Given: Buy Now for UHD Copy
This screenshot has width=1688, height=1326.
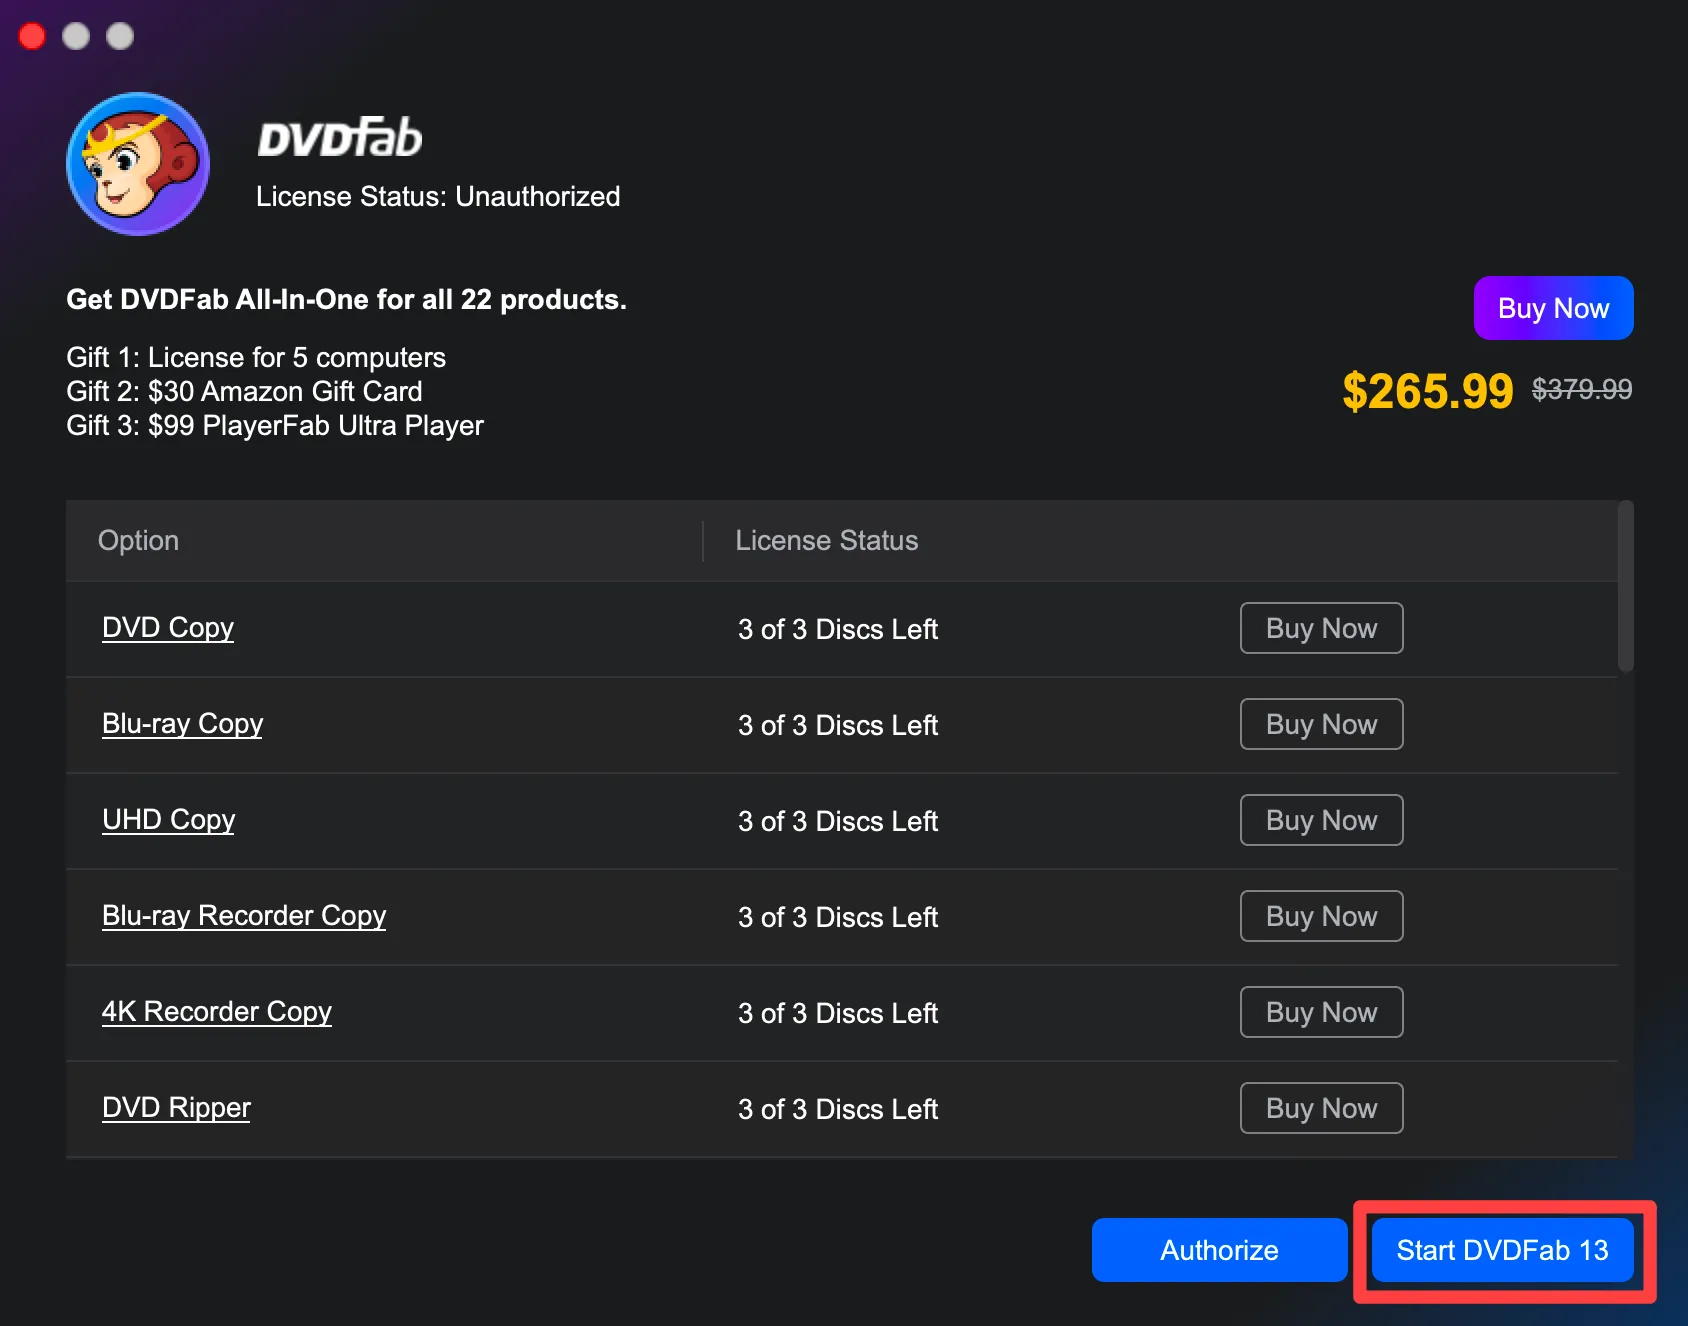Looking at the screenshot, I should 1321,820.
